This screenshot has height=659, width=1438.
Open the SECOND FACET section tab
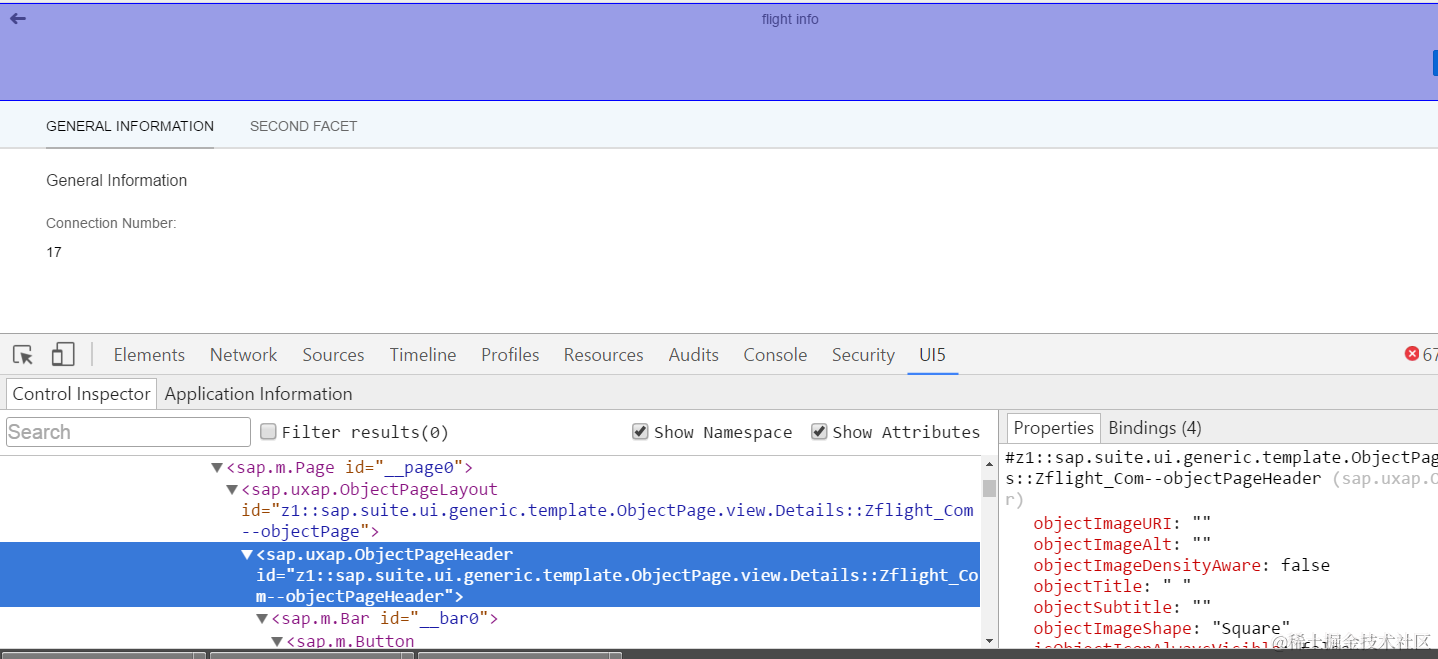tap(303, 126)
